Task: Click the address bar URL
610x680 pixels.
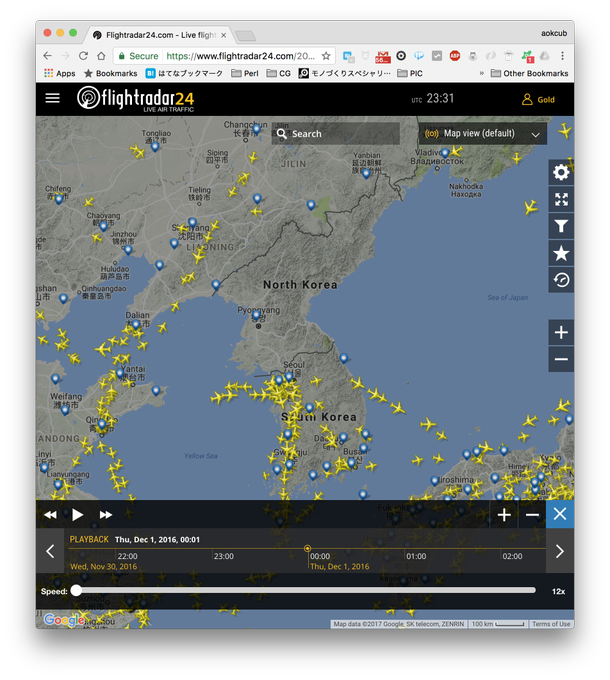Action: click(241, 56)
